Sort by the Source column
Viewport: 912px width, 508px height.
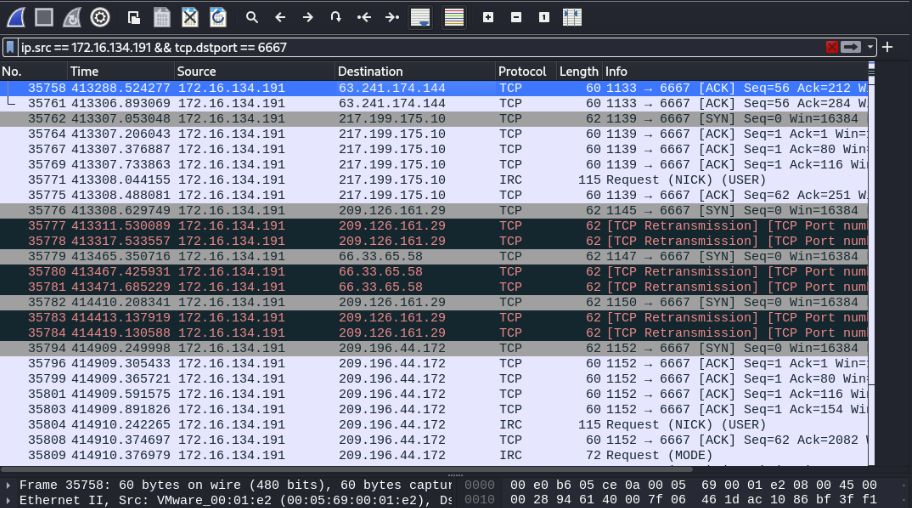pyautogui.click(x=255, y=72)
